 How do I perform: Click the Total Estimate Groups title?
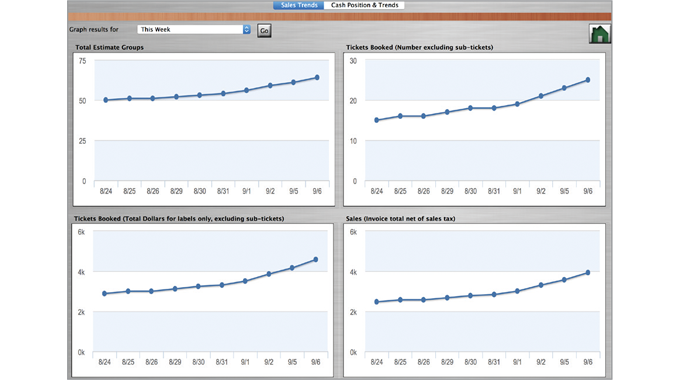pos(109,47)
